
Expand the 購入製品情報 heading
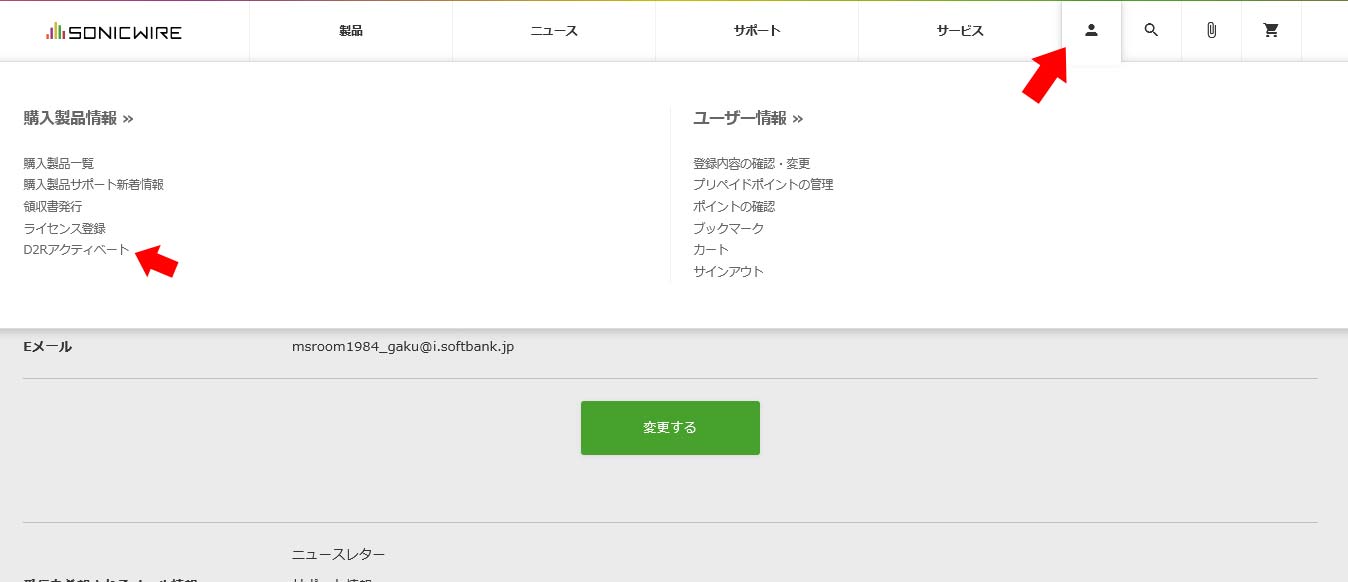click(x=78, y=119)
